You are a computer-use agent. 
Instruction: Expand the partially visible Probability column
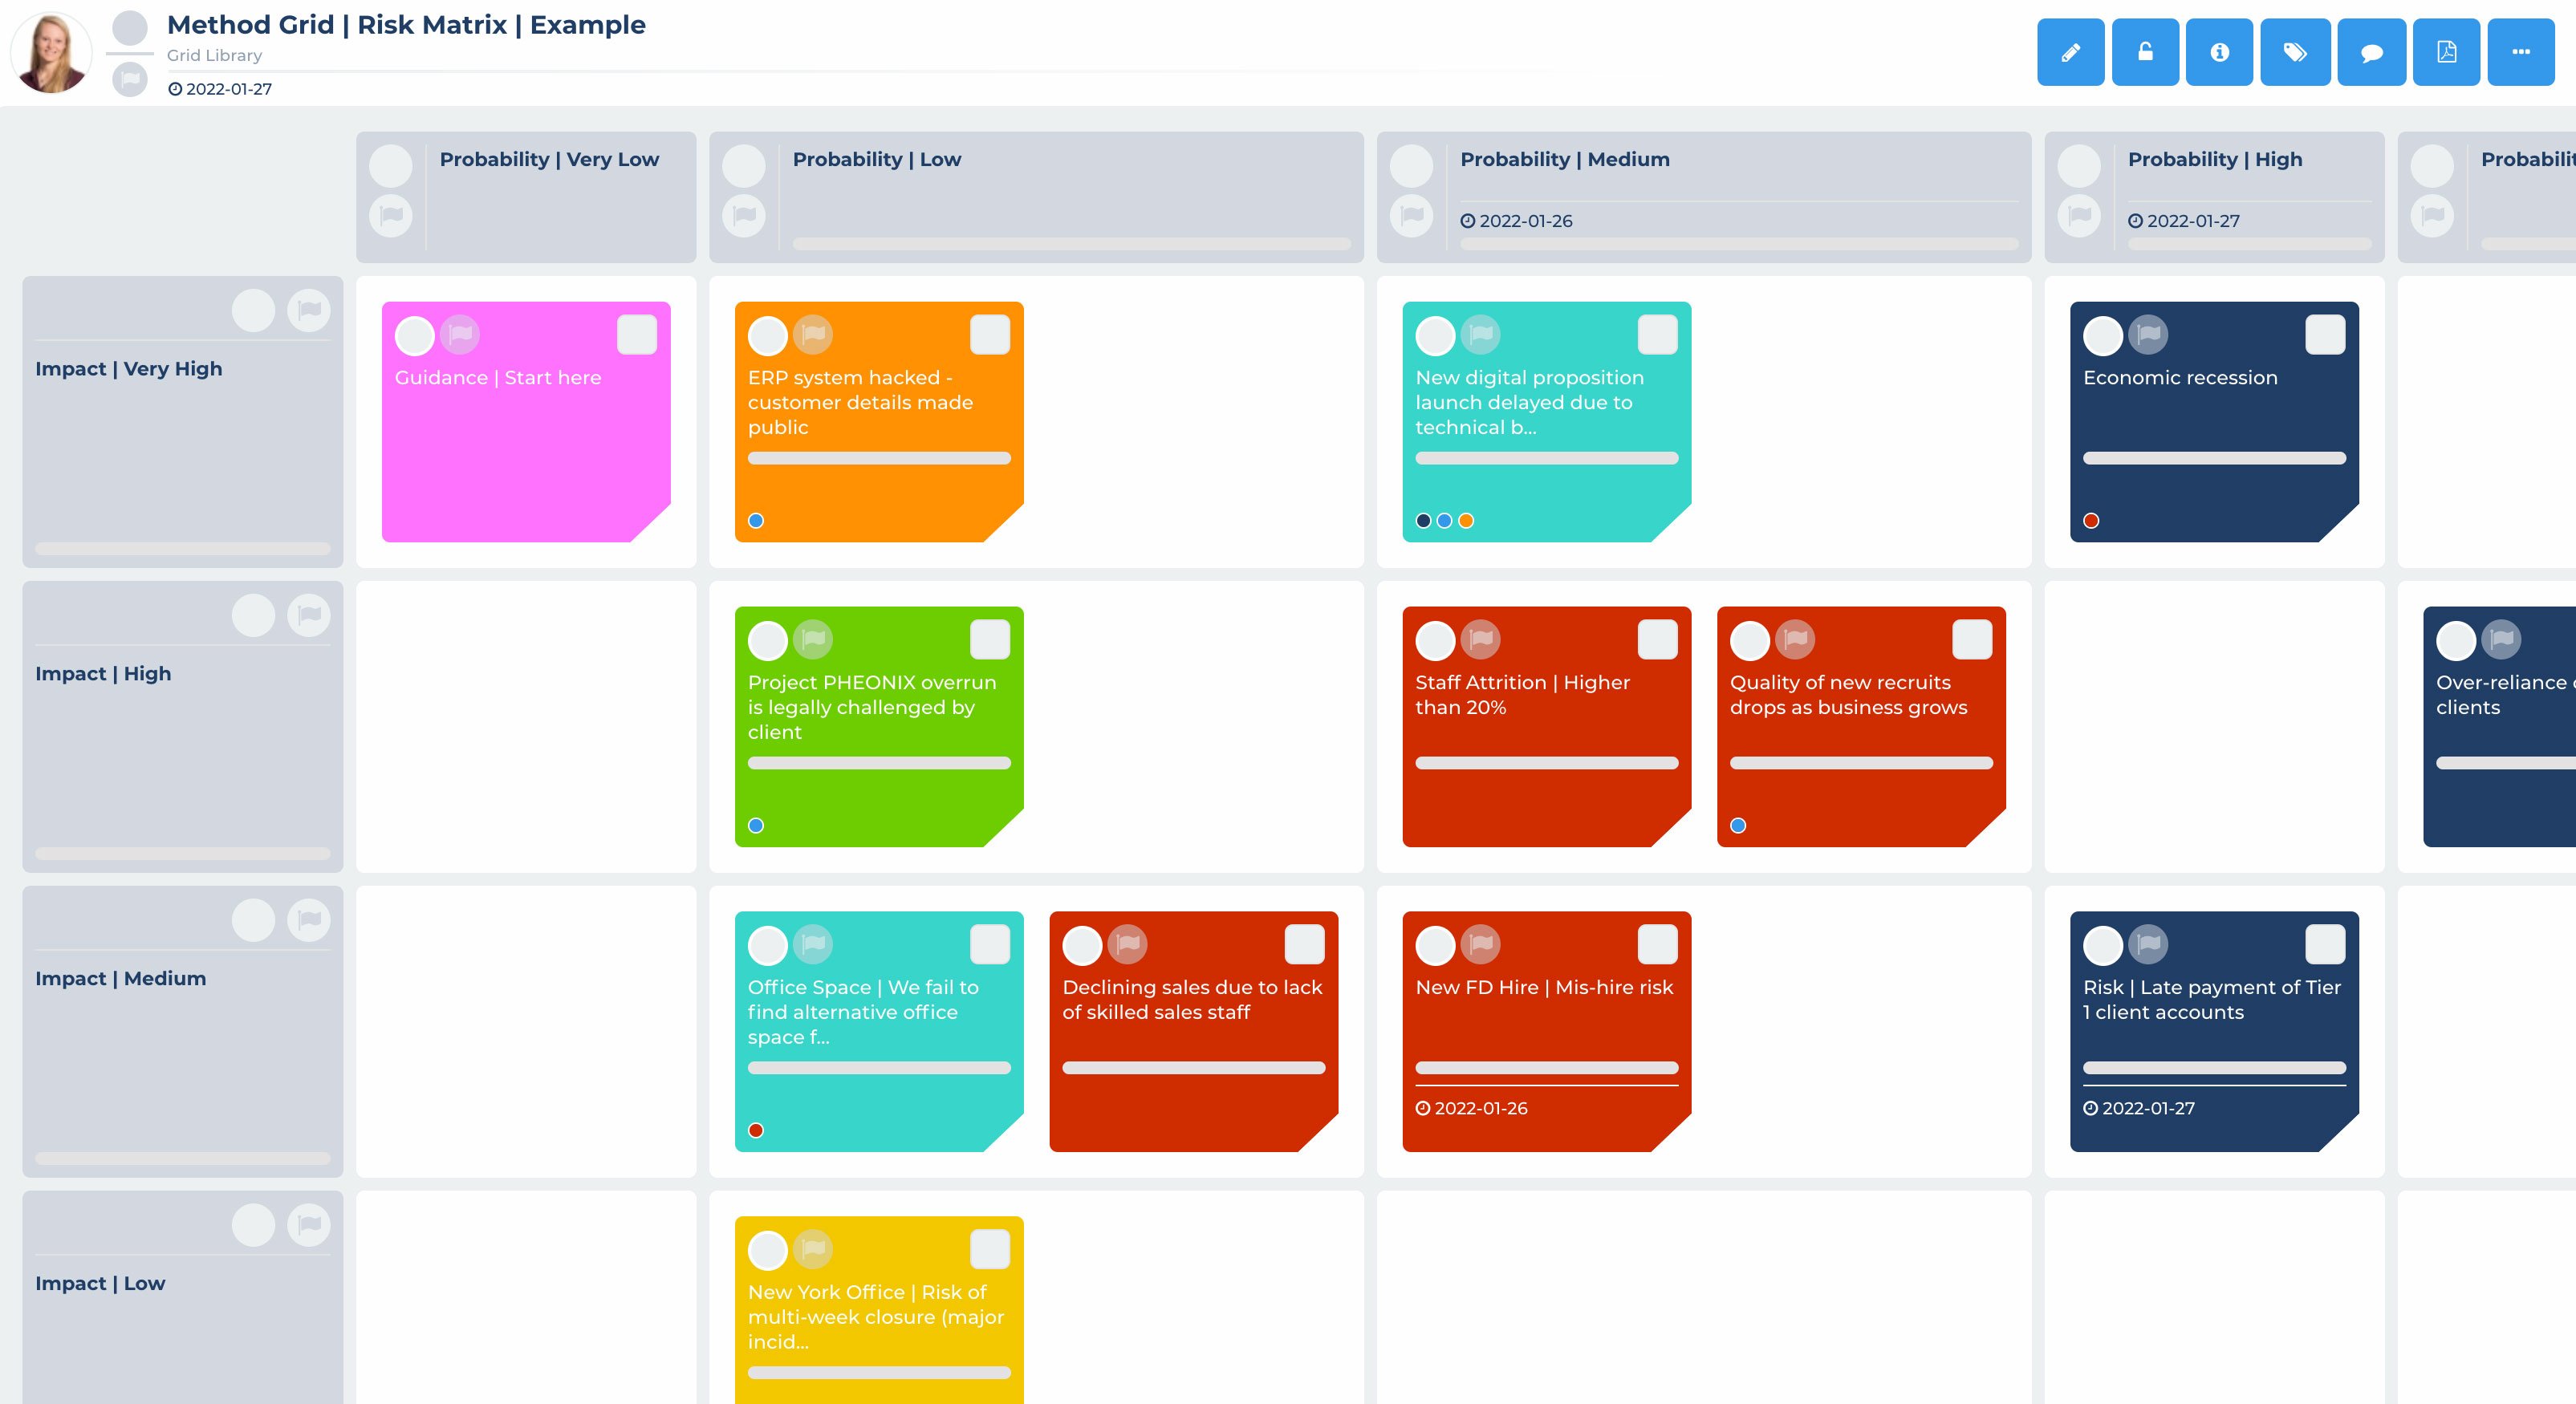coord(2526,157)
